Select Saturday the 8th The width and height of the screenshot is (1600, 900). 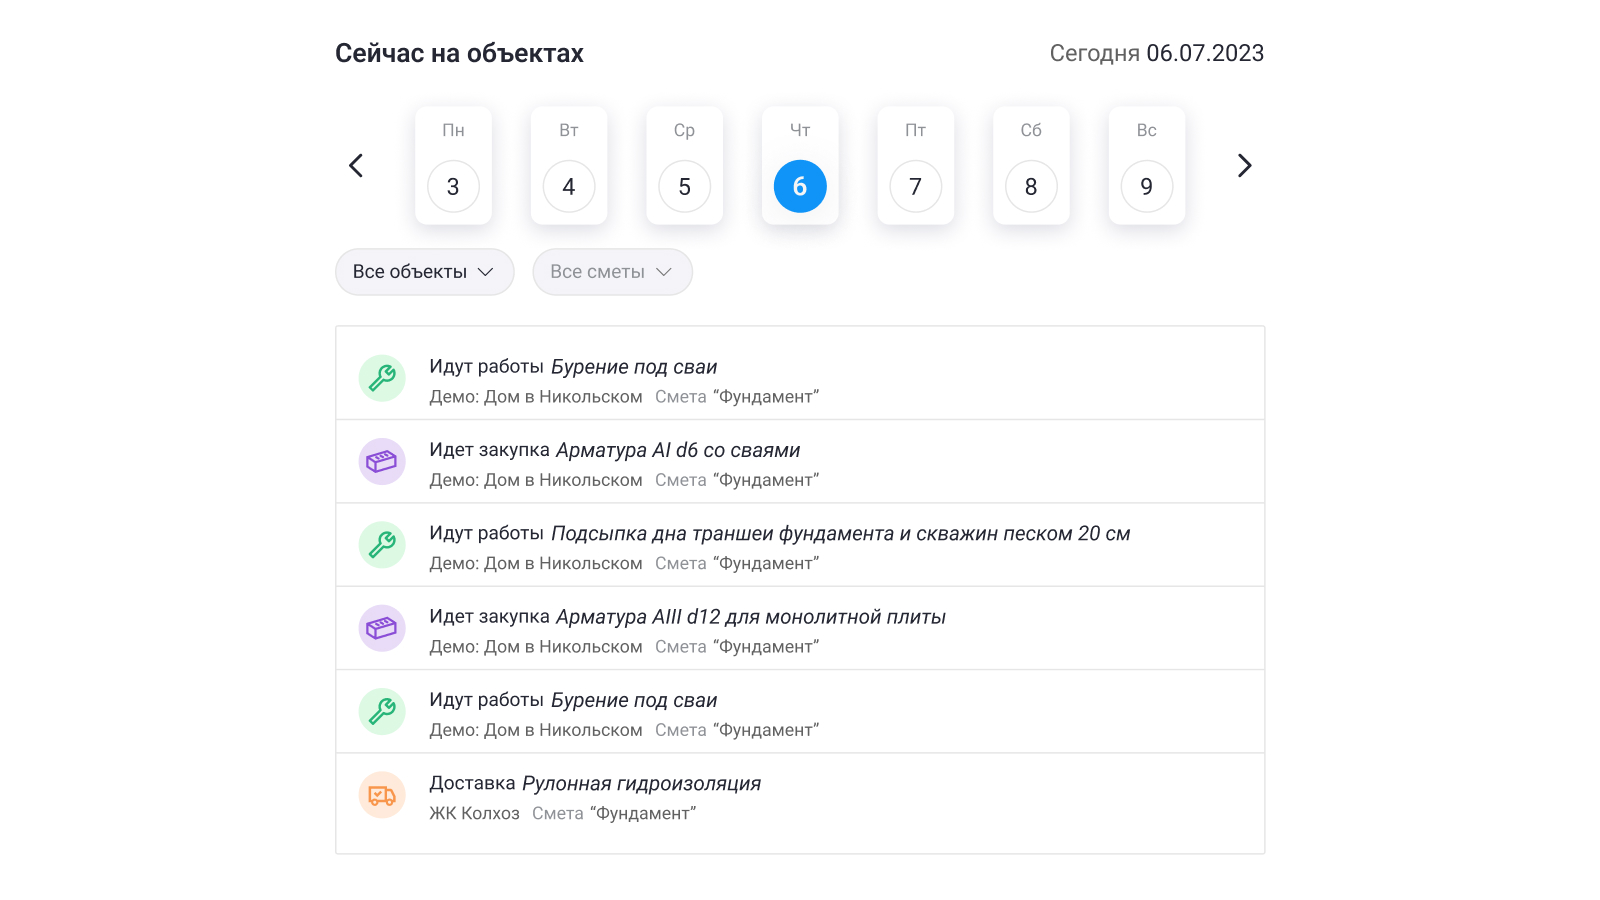coord(1031,166)
